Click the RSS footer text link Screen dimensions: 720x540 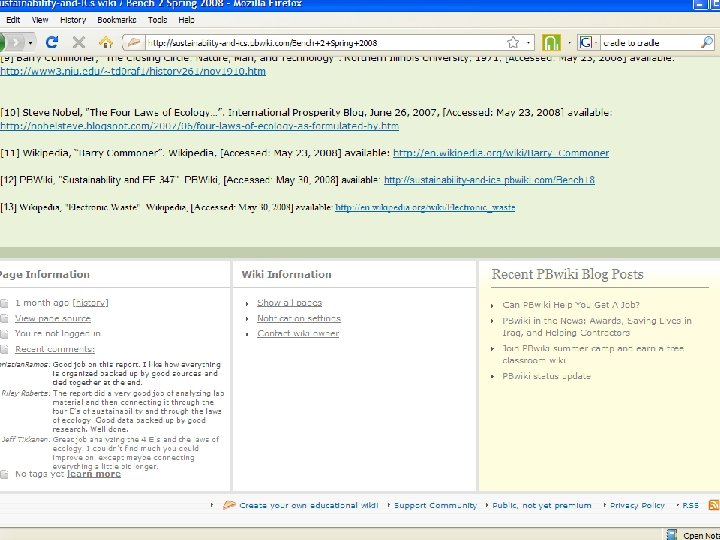point(691,505)
